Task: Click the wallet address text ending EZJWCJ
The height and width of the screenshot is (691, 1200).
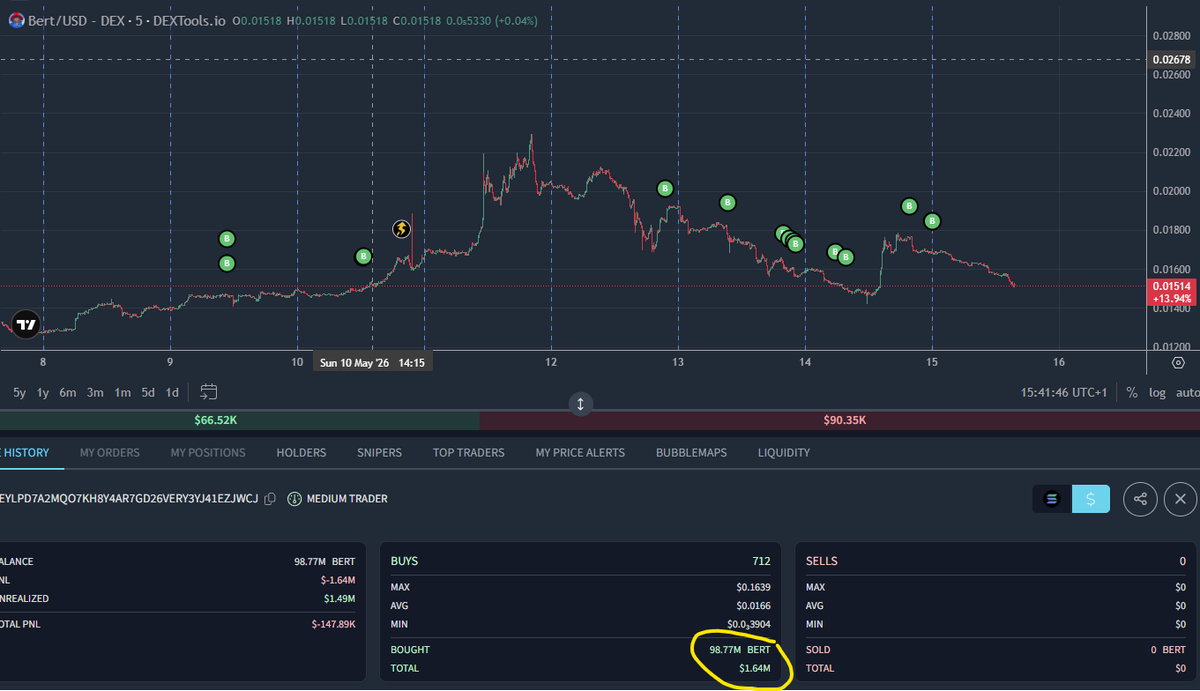Action: 129,498
